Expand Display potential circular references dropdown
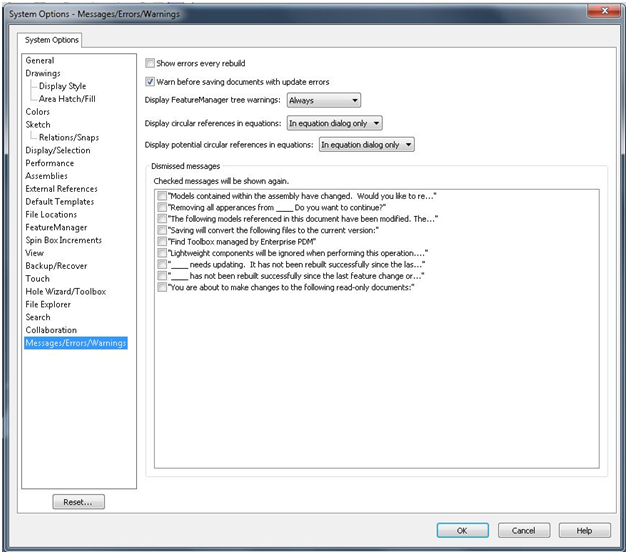Image resolution: width=628 pixels, height=554 pixels. (x=366, y=145)
